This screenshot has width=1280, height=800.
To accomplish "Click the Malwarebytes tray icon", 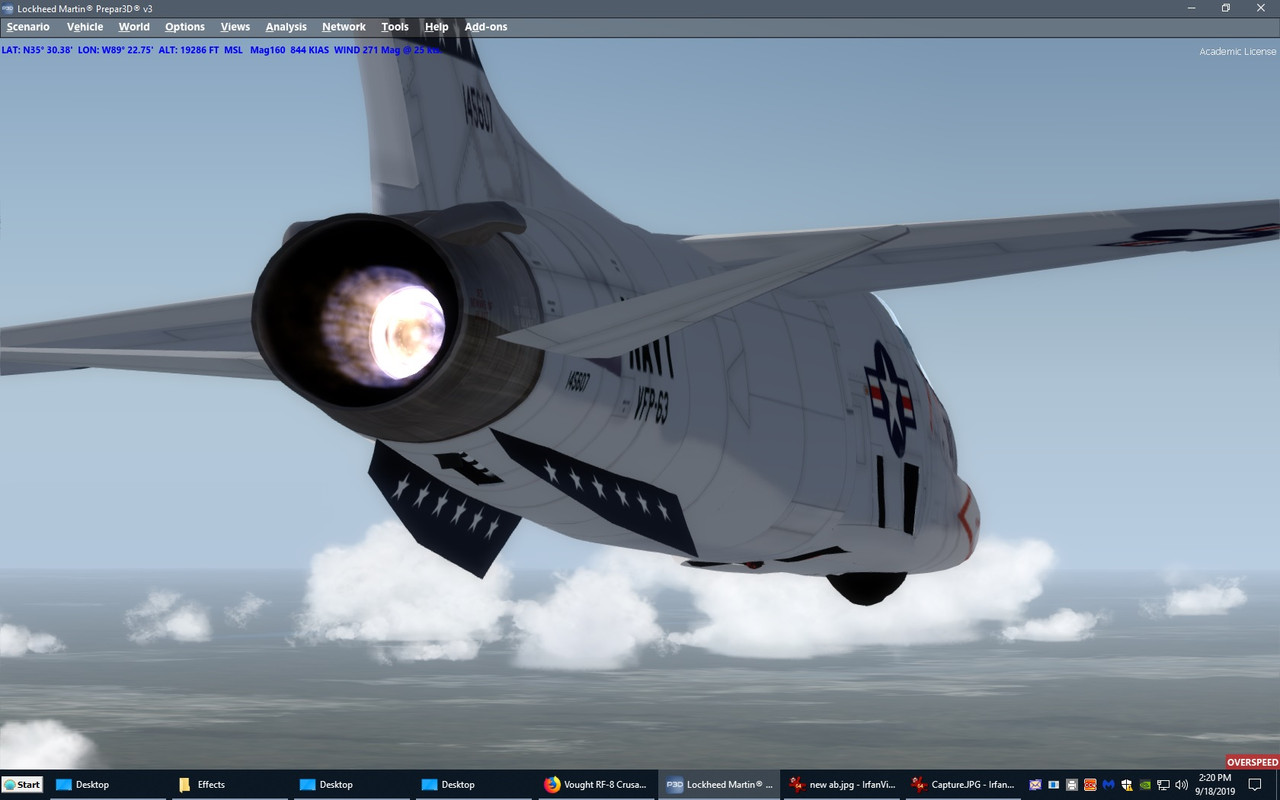I will coord(1108,785).
